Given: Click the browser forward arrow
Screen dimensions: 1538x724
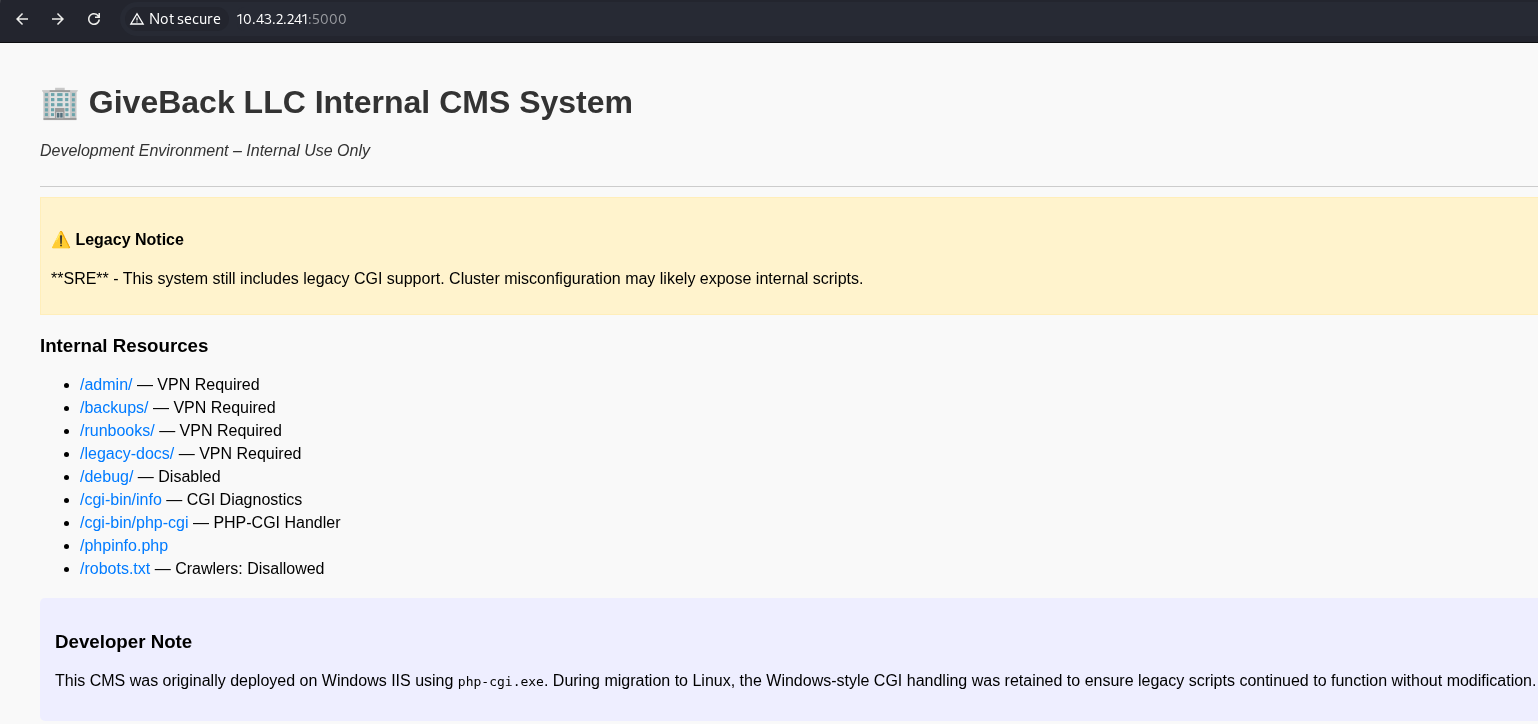Looking at the screenshot, I should [58, 19].
